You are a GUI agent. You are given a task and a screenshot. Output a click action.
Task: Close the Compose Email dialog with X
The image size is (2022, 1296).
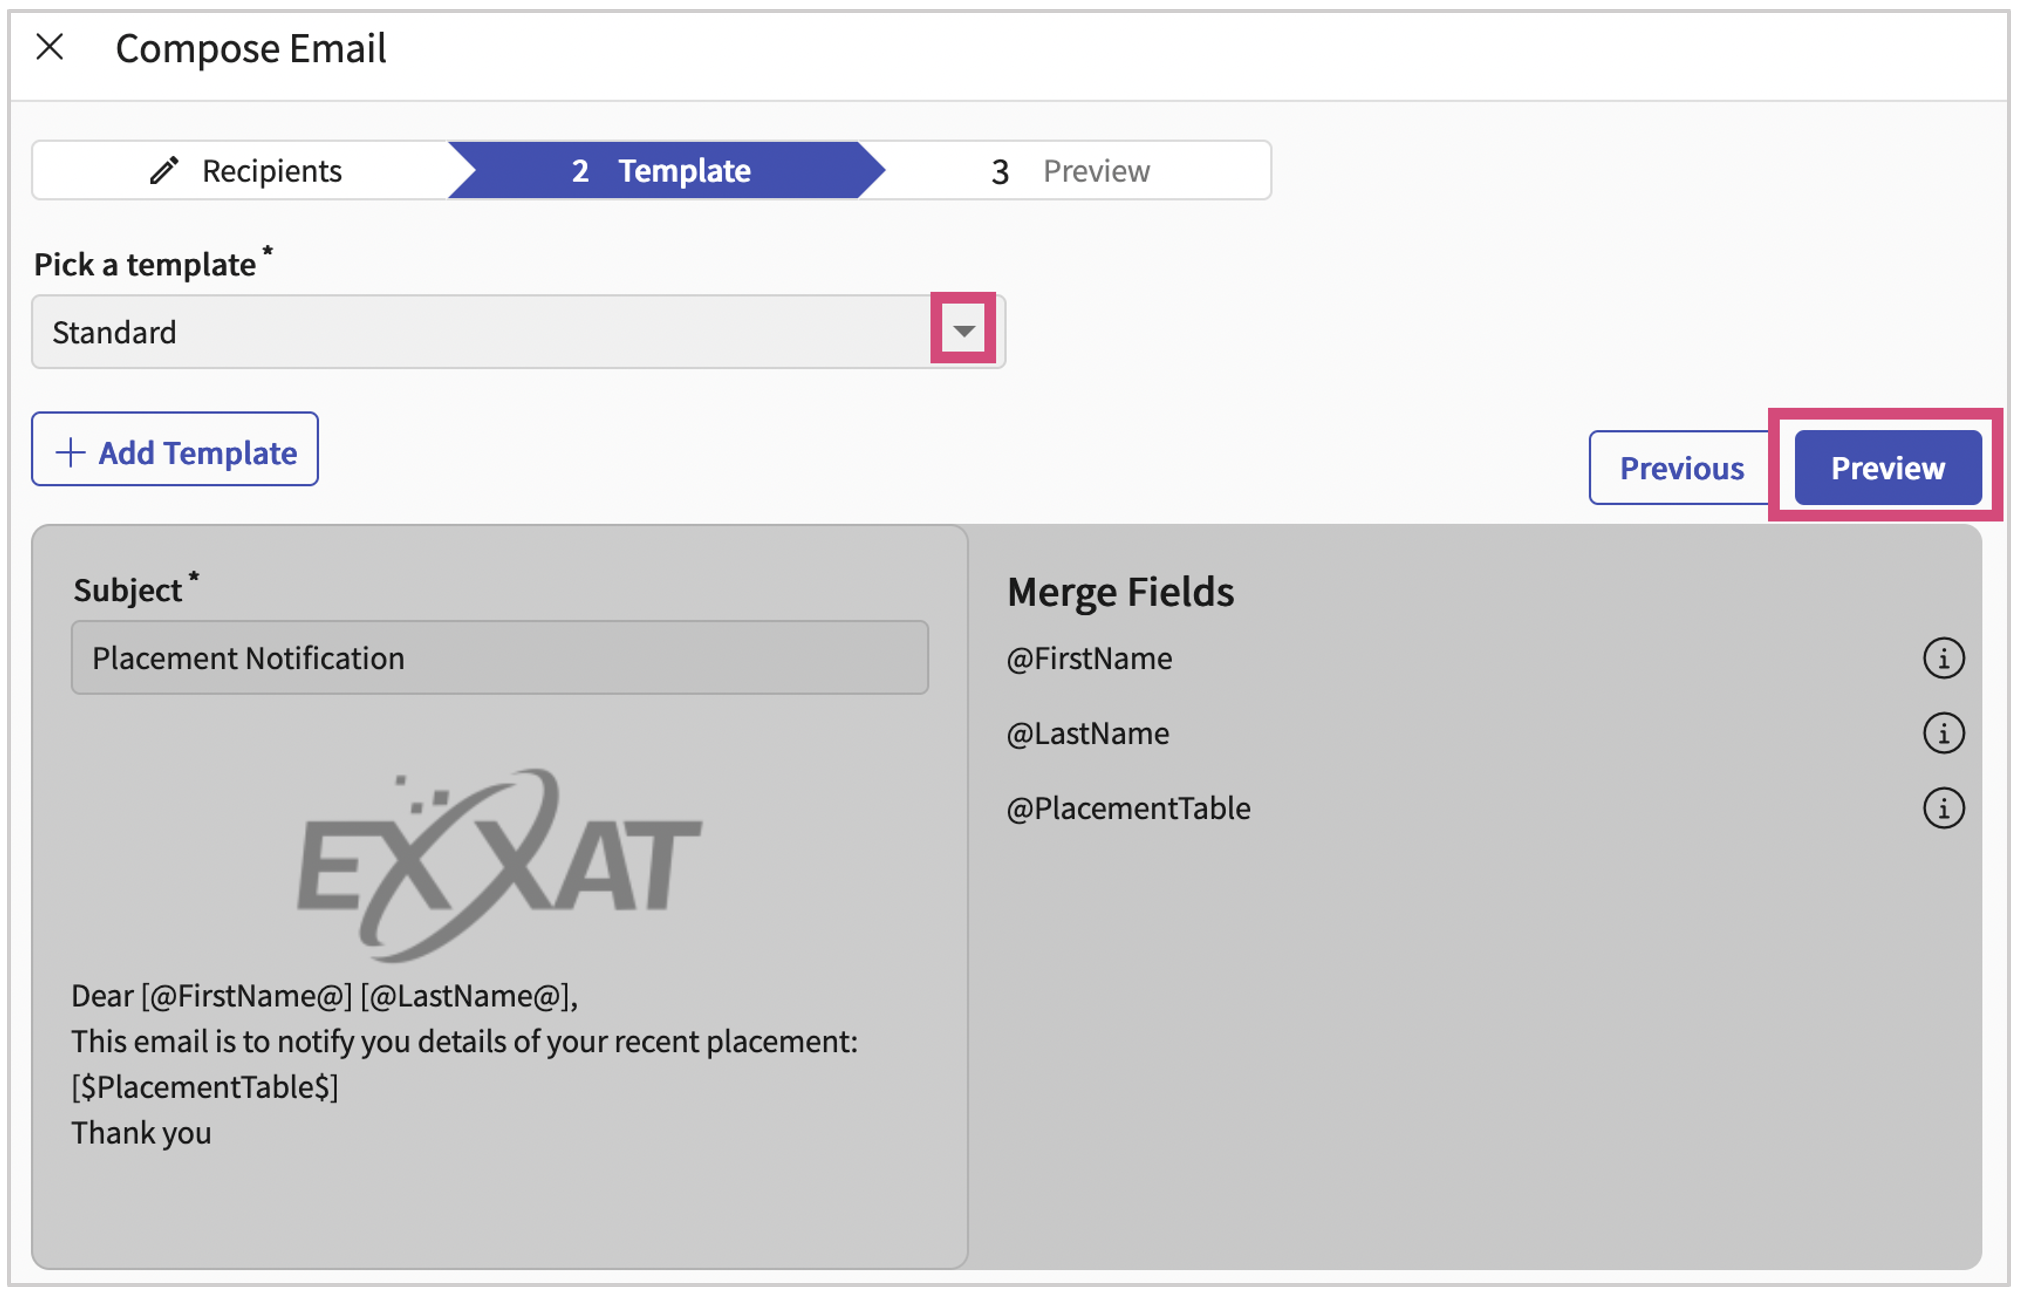(x=50, y=47)
